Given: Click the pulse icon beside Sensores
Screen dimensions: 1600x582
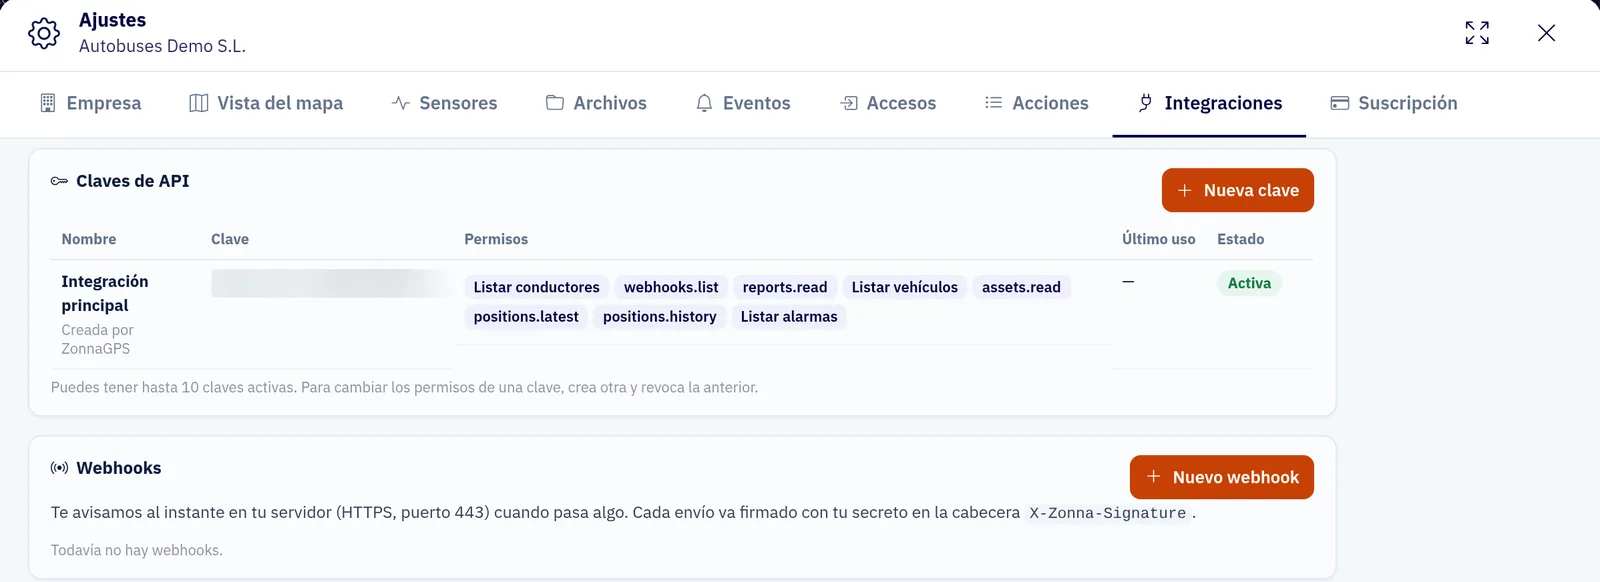Looking at the screenshot, I should tap(401, 103).
